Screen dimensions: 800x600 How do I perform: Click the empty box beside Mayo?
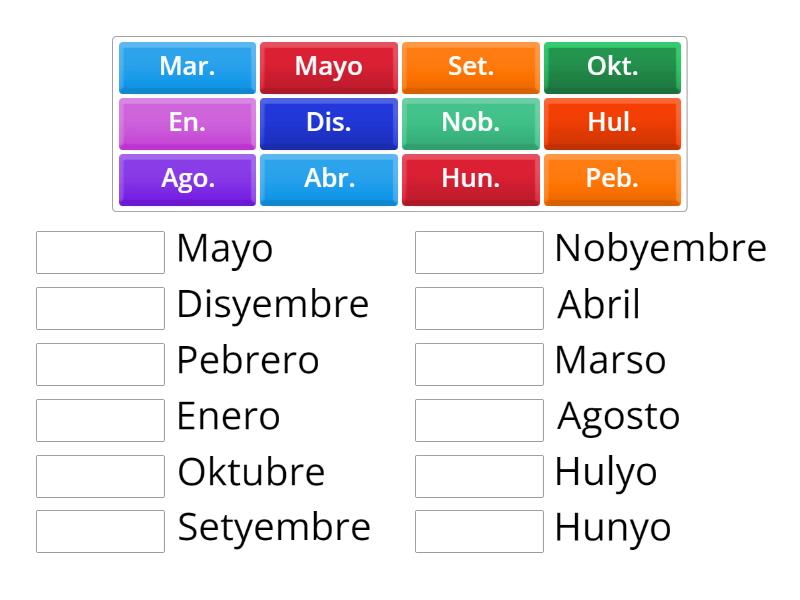click(100, 252)
